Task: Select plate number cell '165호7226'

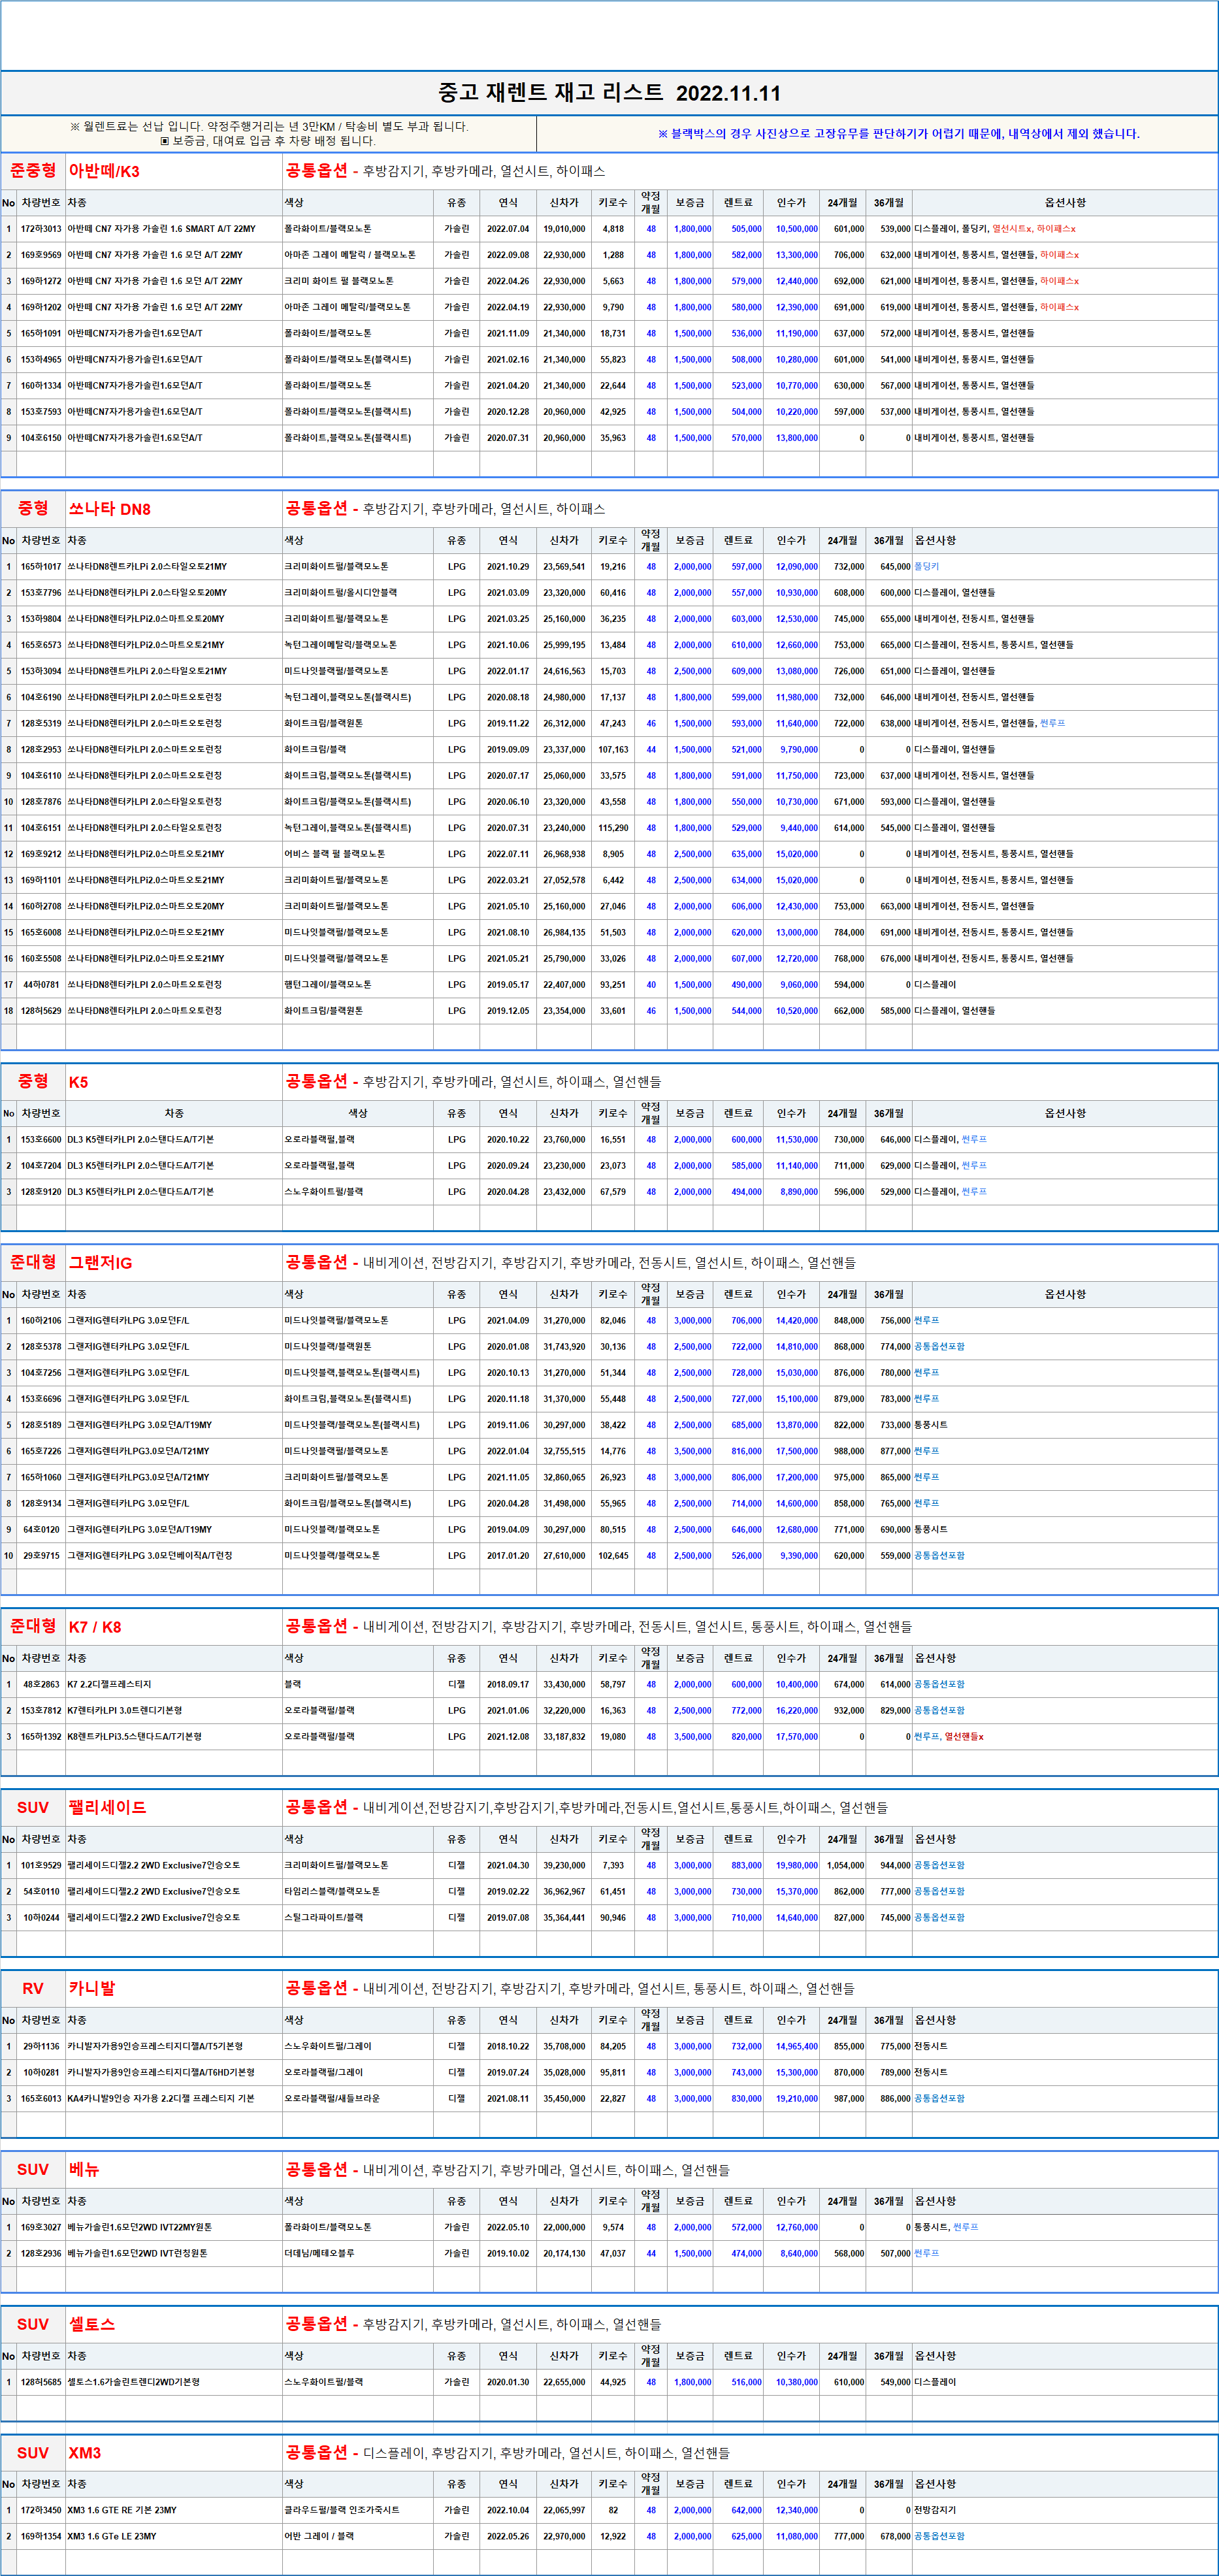Action: coord(41,1451)
